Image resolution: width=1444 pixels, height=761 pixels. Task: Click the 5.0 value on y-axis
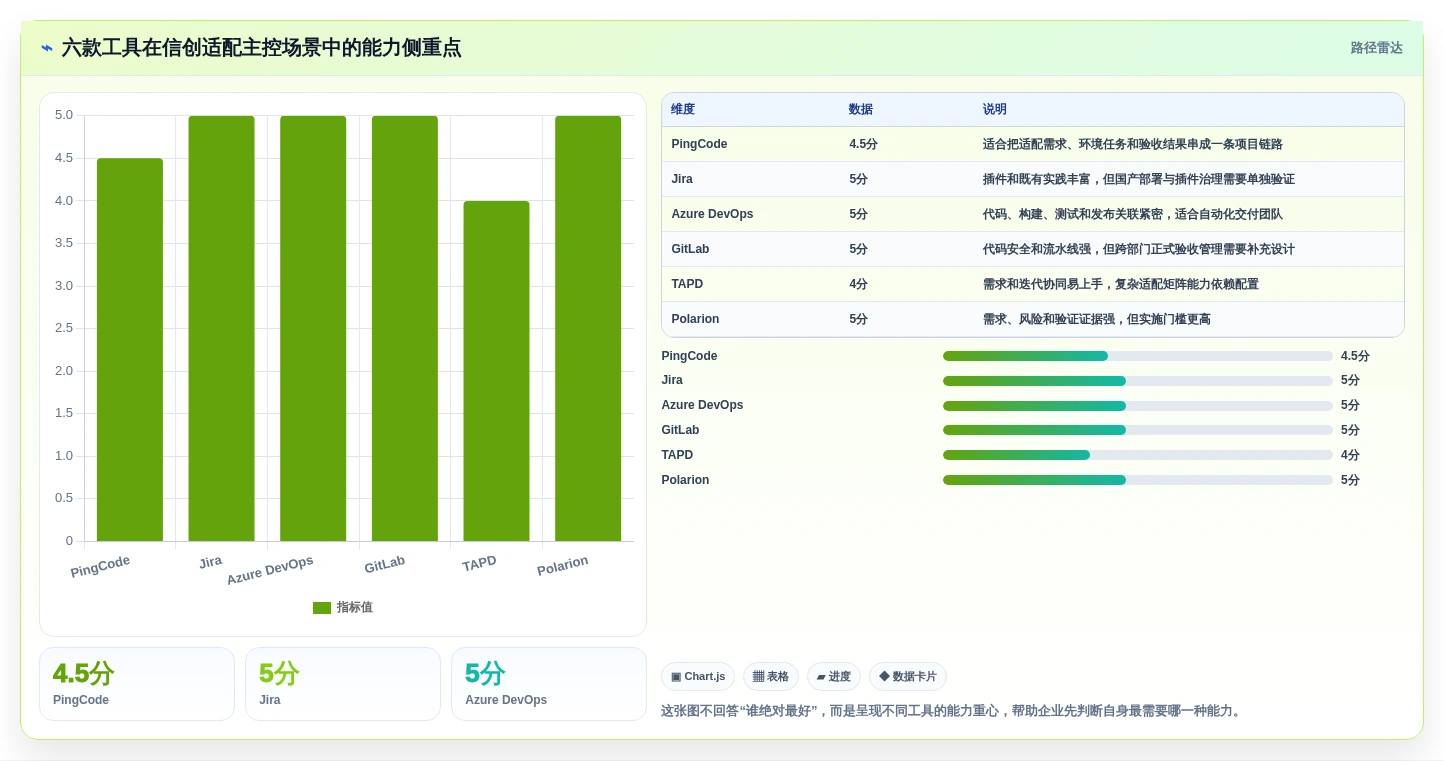pyautogui.click(x=64, y=115)
